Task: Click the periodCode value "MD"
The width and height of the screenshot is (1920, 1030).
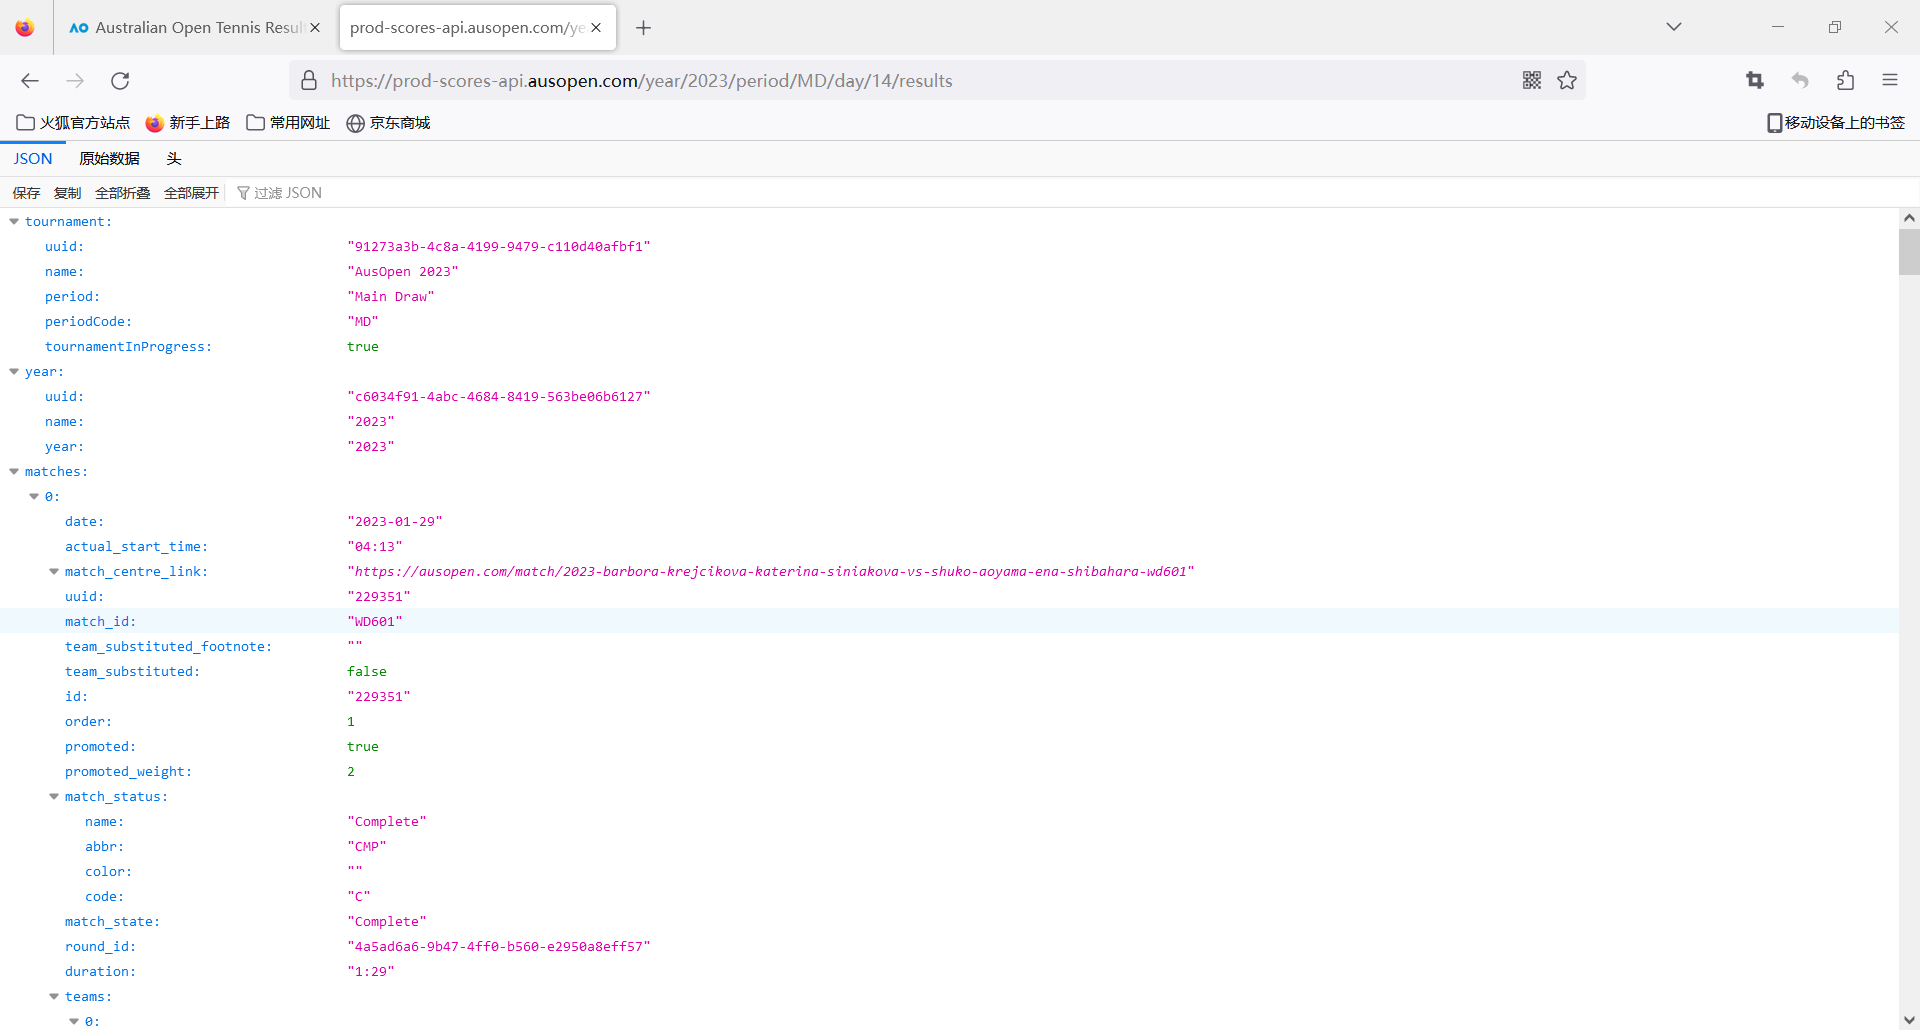Action: pyautogui.click(x=363, y=322)
